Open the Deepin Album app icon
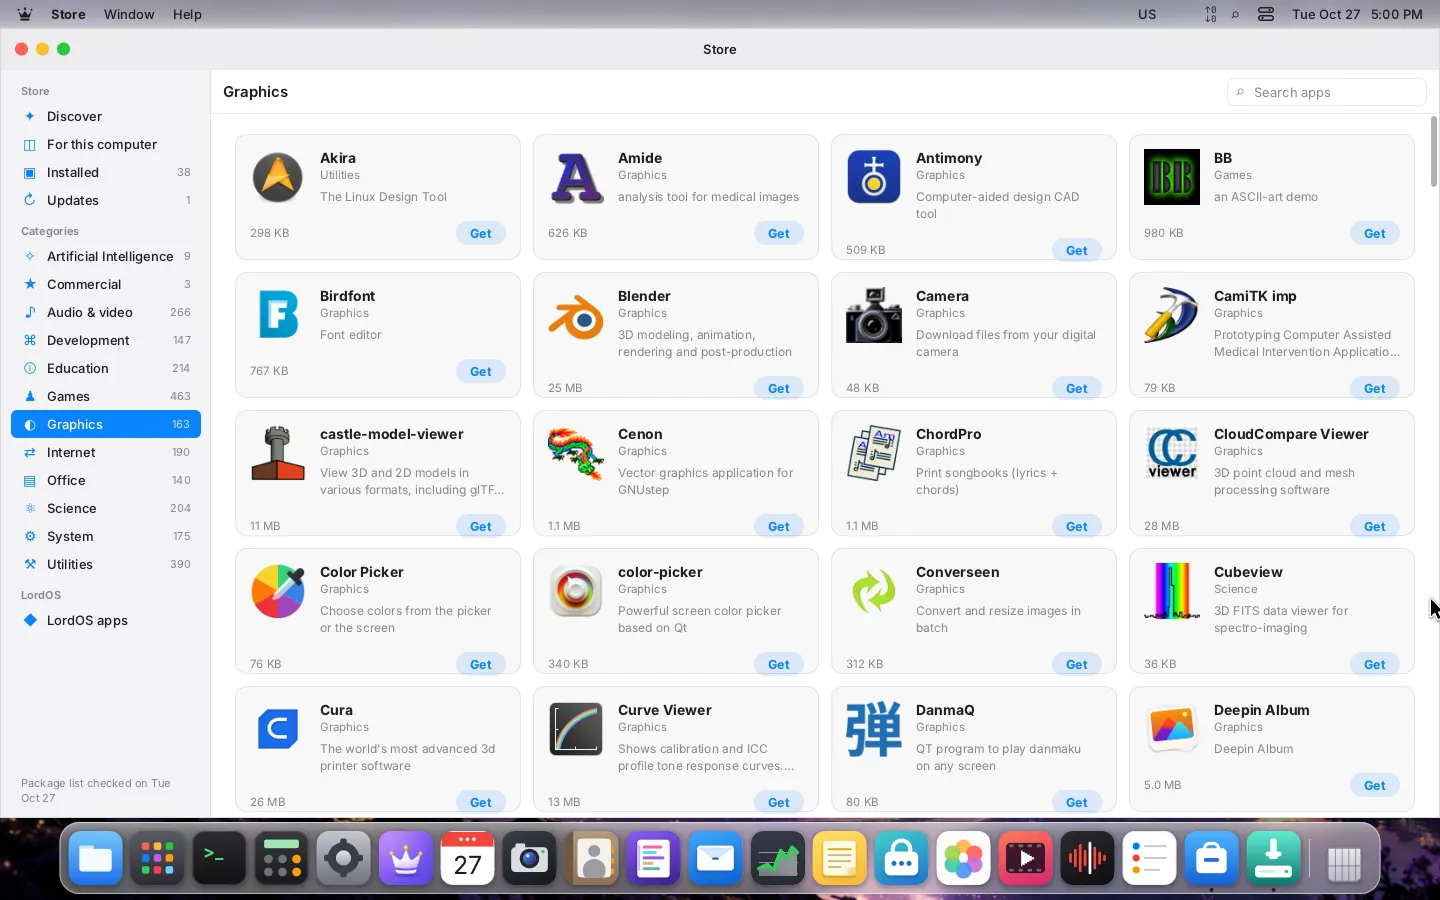Image resolution: width=1440 pixels, height=900 pixels. [x=1172, y=730]
